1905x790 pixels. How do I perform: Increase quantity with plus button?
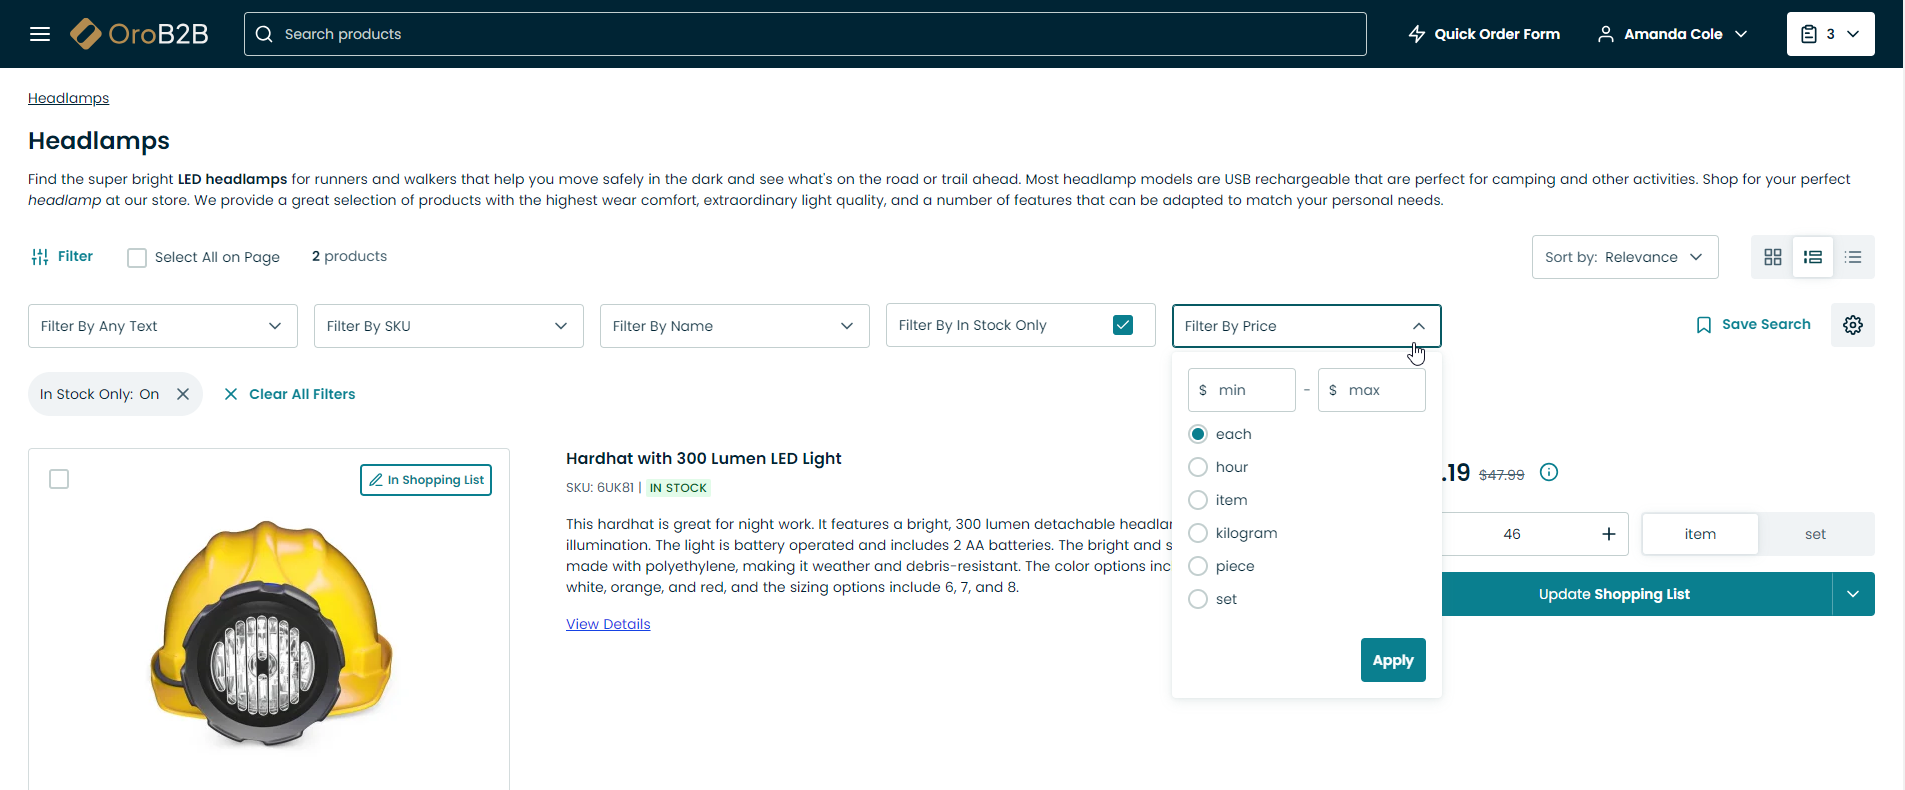[1608, 534]
